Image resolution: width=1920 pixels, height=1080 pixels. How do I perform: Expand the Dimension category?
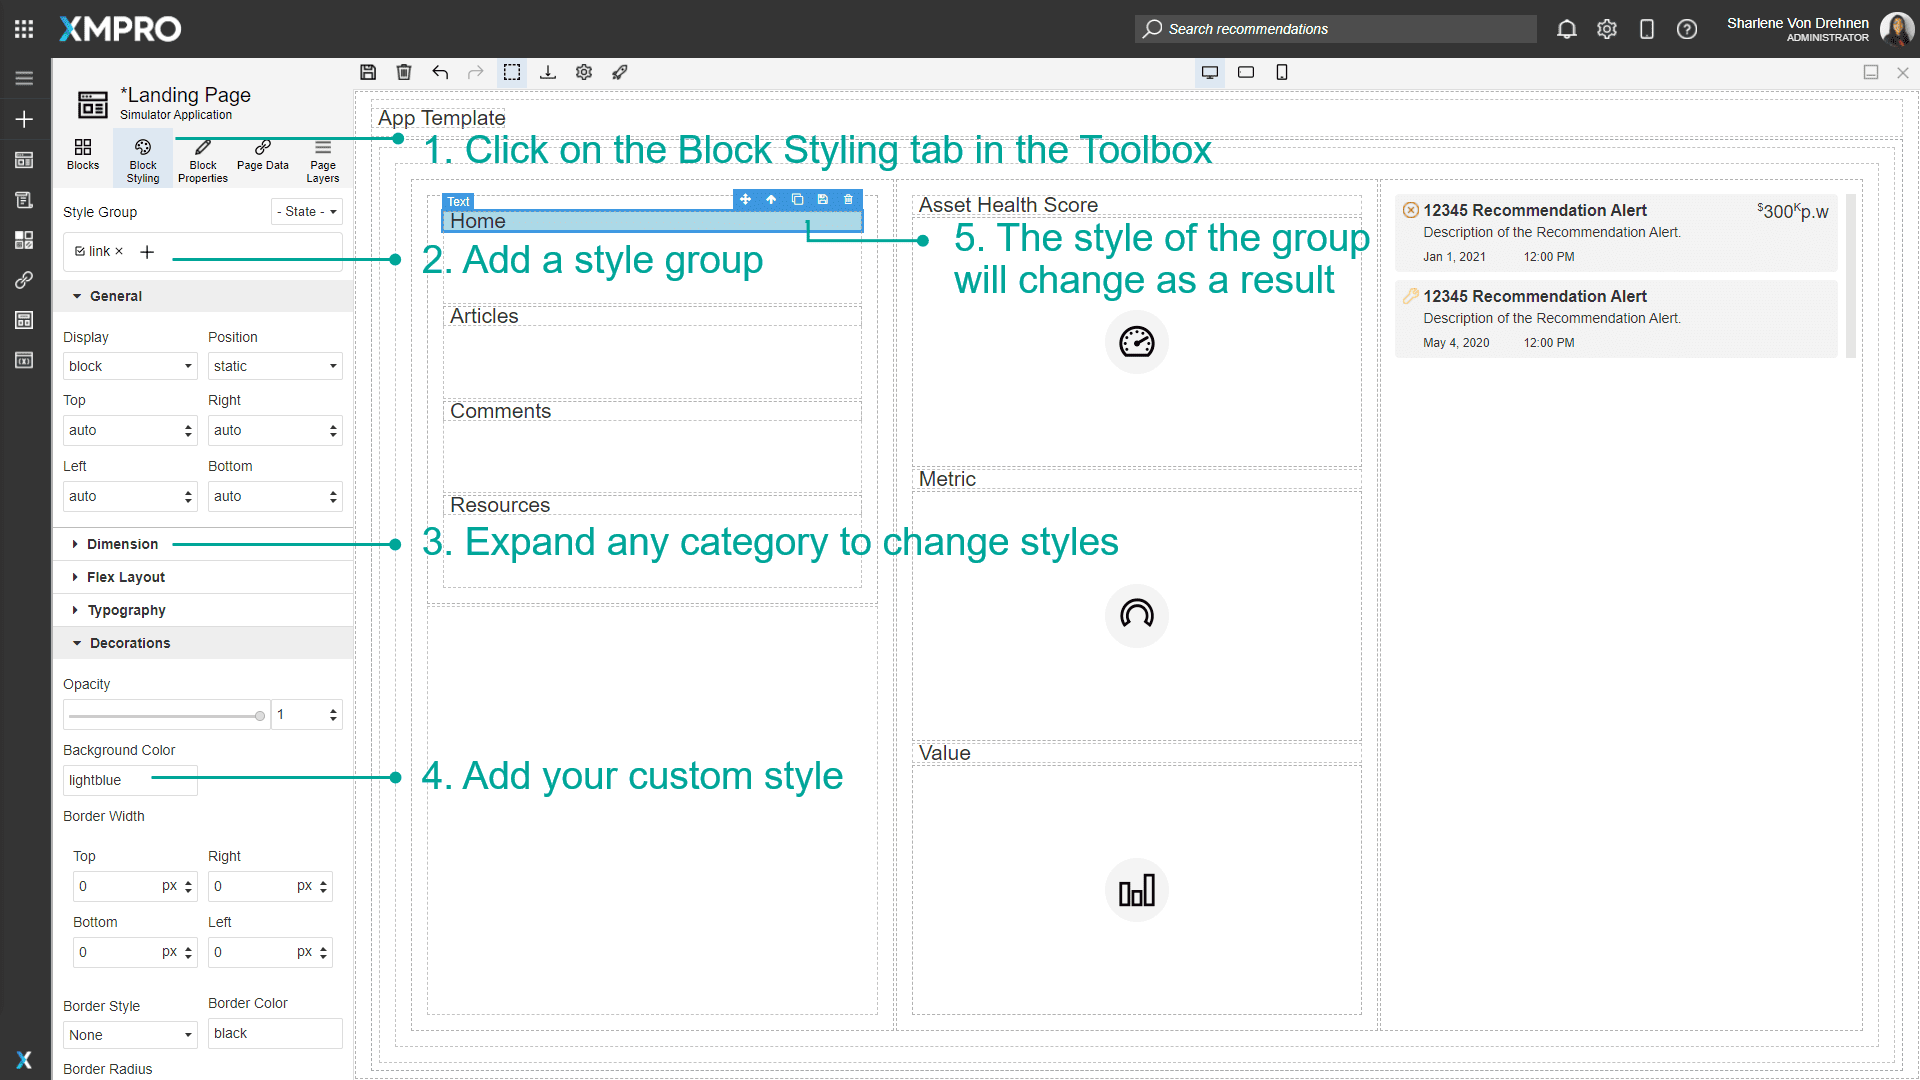tap(122, 544)
